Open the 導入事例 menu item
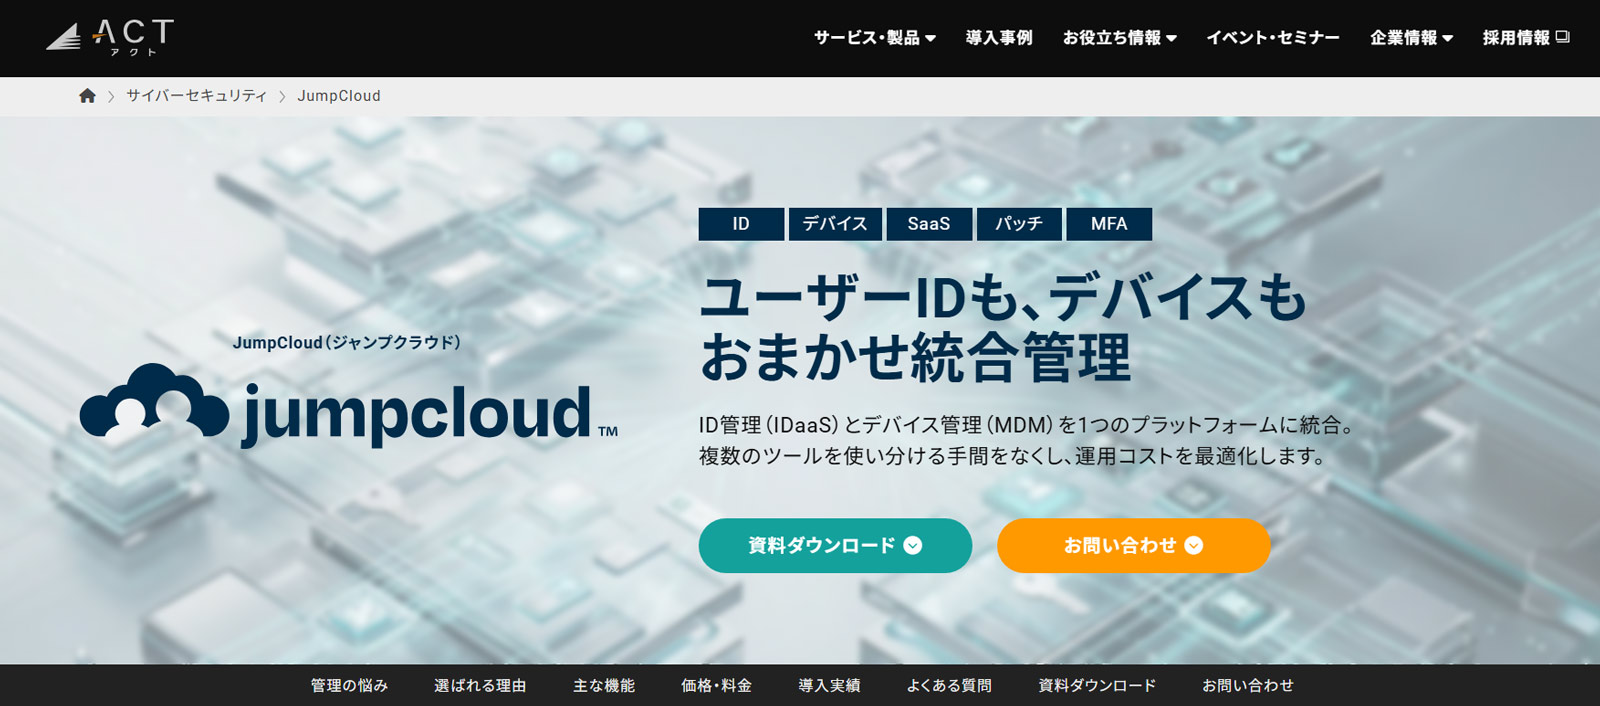 click(x=999, y=38)
